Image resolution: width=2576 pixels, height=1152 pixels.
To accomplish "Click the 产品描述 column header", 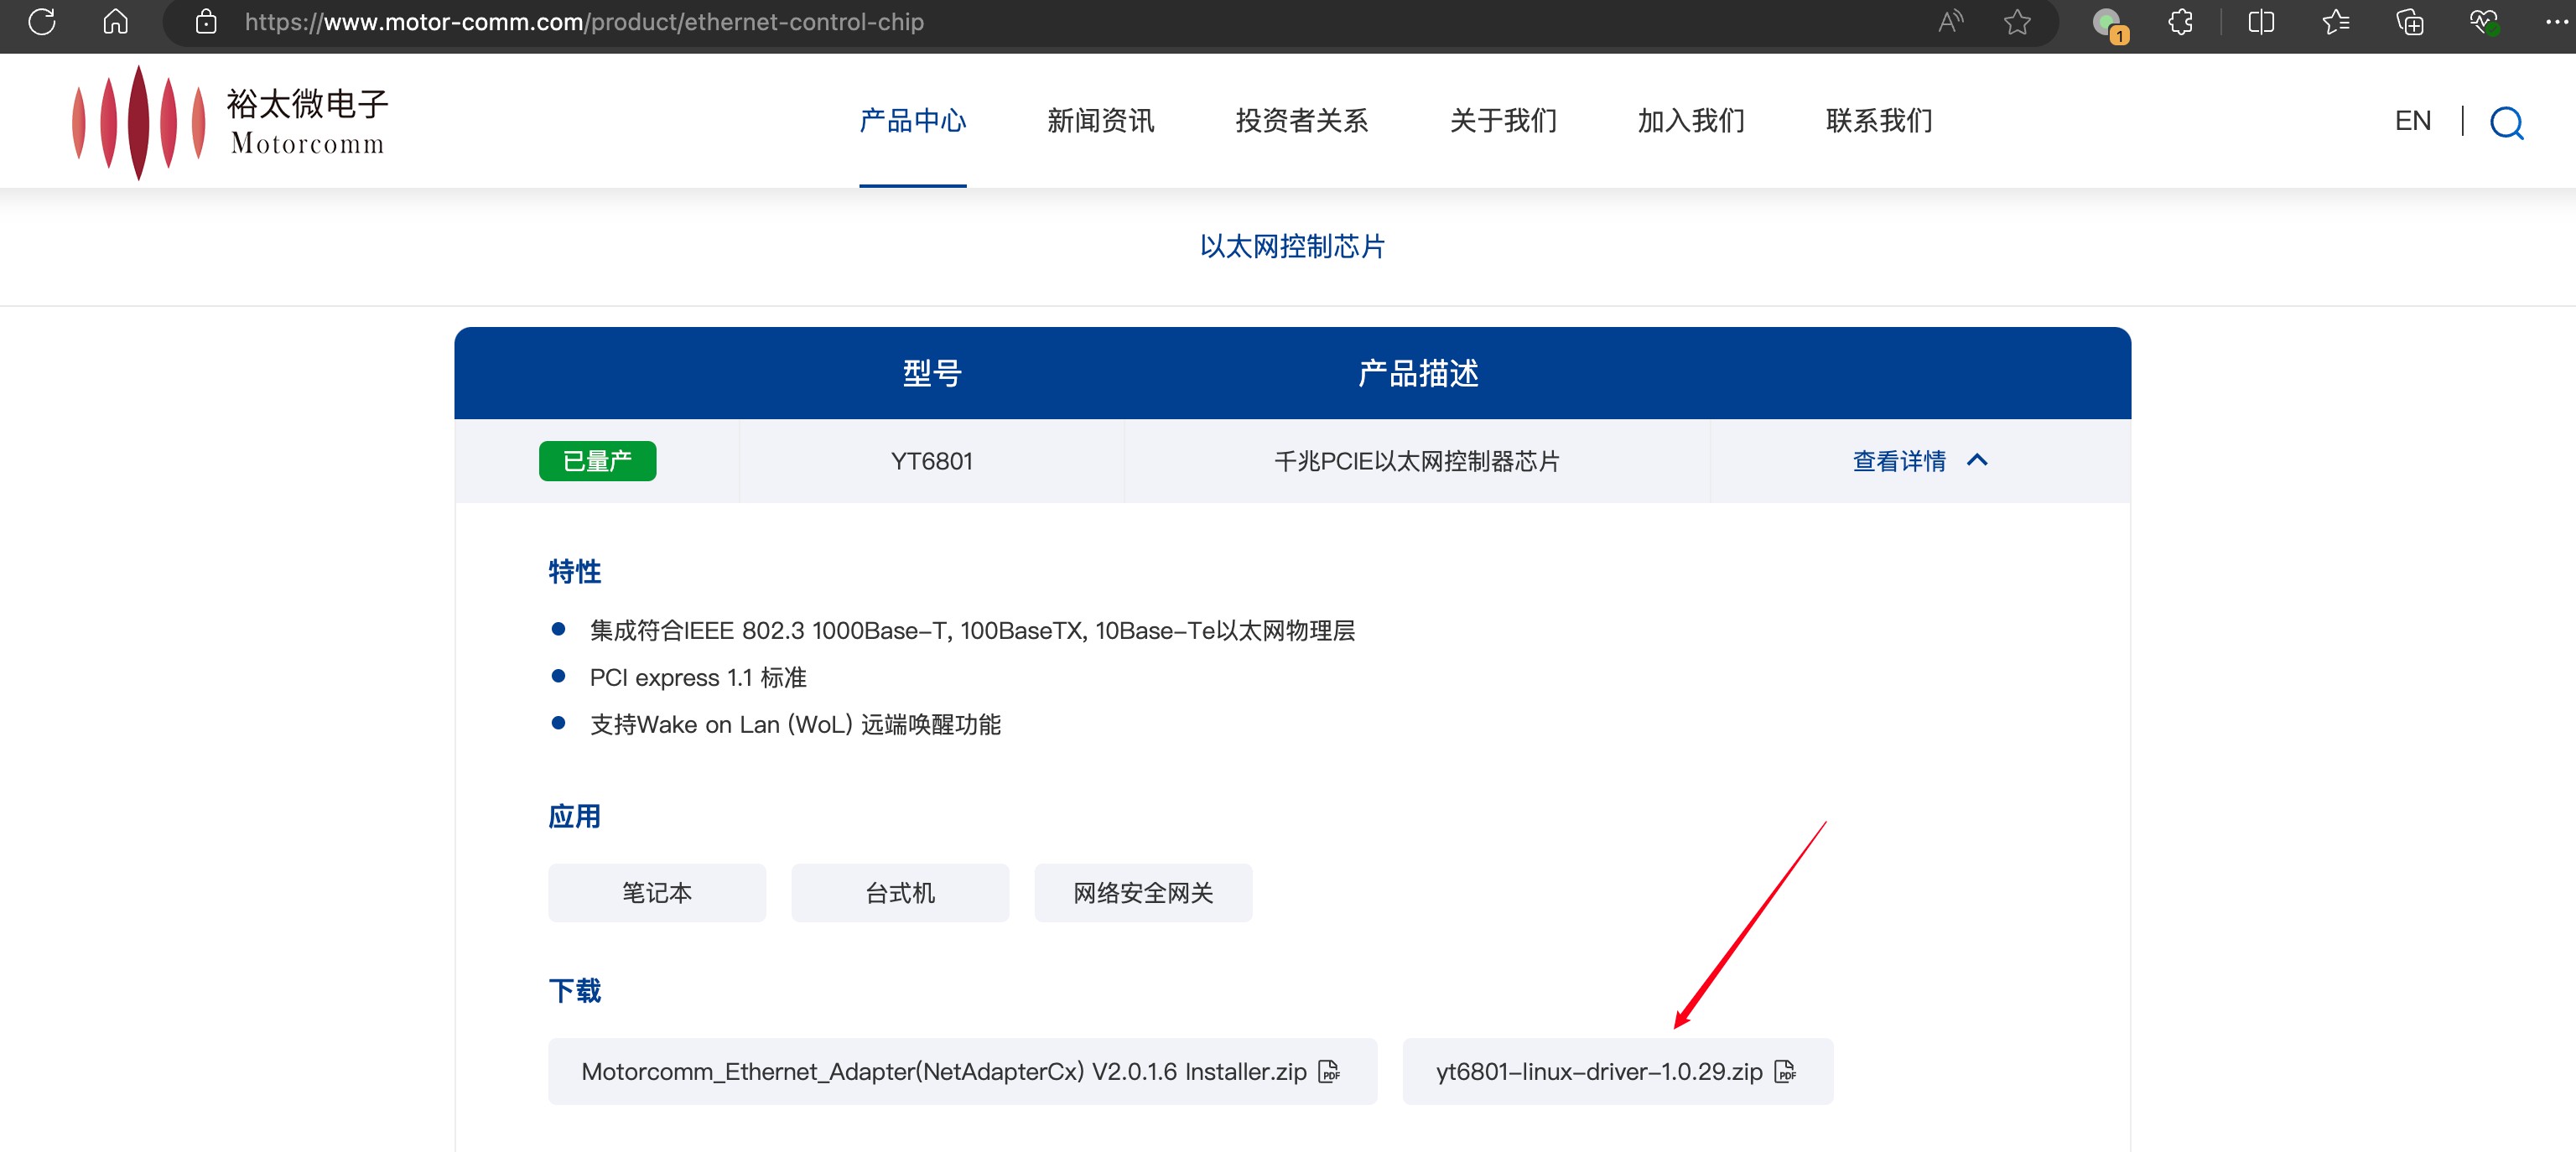I will click(1418, 373).
